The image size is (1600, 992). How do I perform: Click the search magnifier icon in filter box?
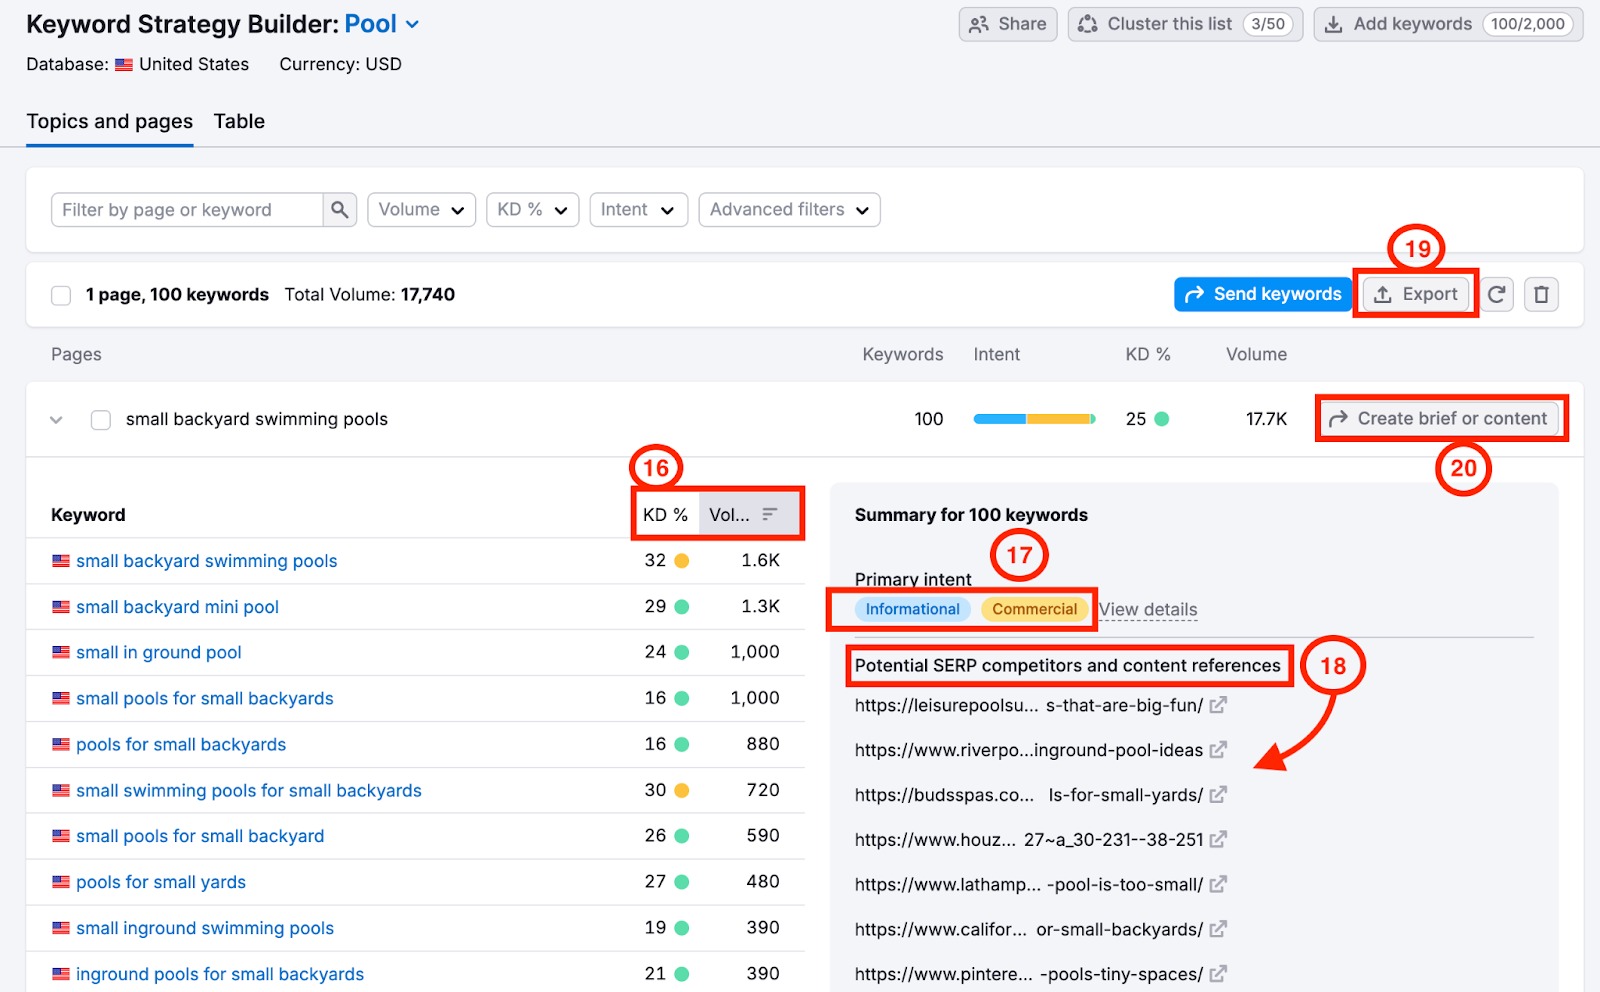point(340,210)
